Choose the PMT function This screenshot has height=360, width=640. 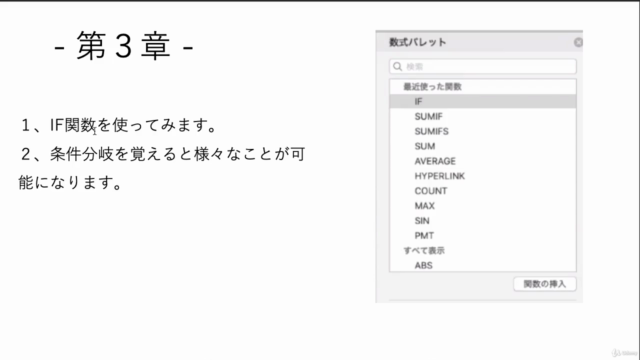point(483,236)
